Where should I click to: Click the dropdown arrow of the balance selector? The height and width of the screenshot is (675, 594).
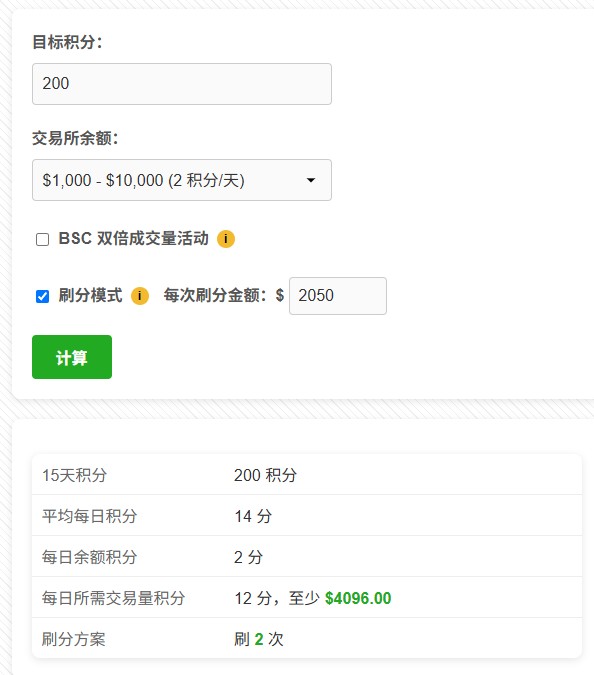pyautogui.click(x=311, y=180)
